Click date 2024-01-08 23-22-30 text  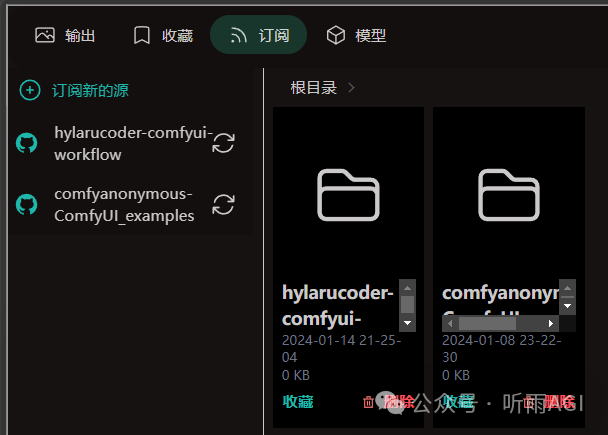(x=501, y=349)
